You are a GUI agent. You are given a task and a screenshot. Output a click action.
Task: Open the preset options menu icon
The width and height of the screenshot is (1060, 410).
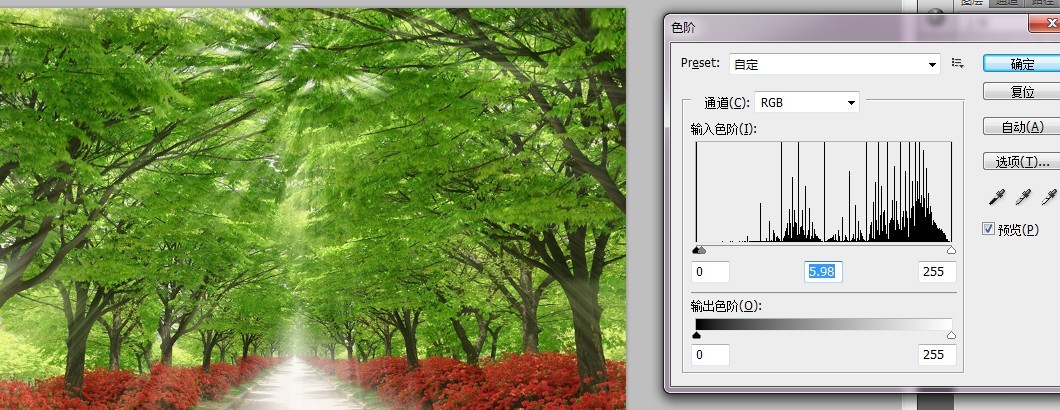pos(957,63)
